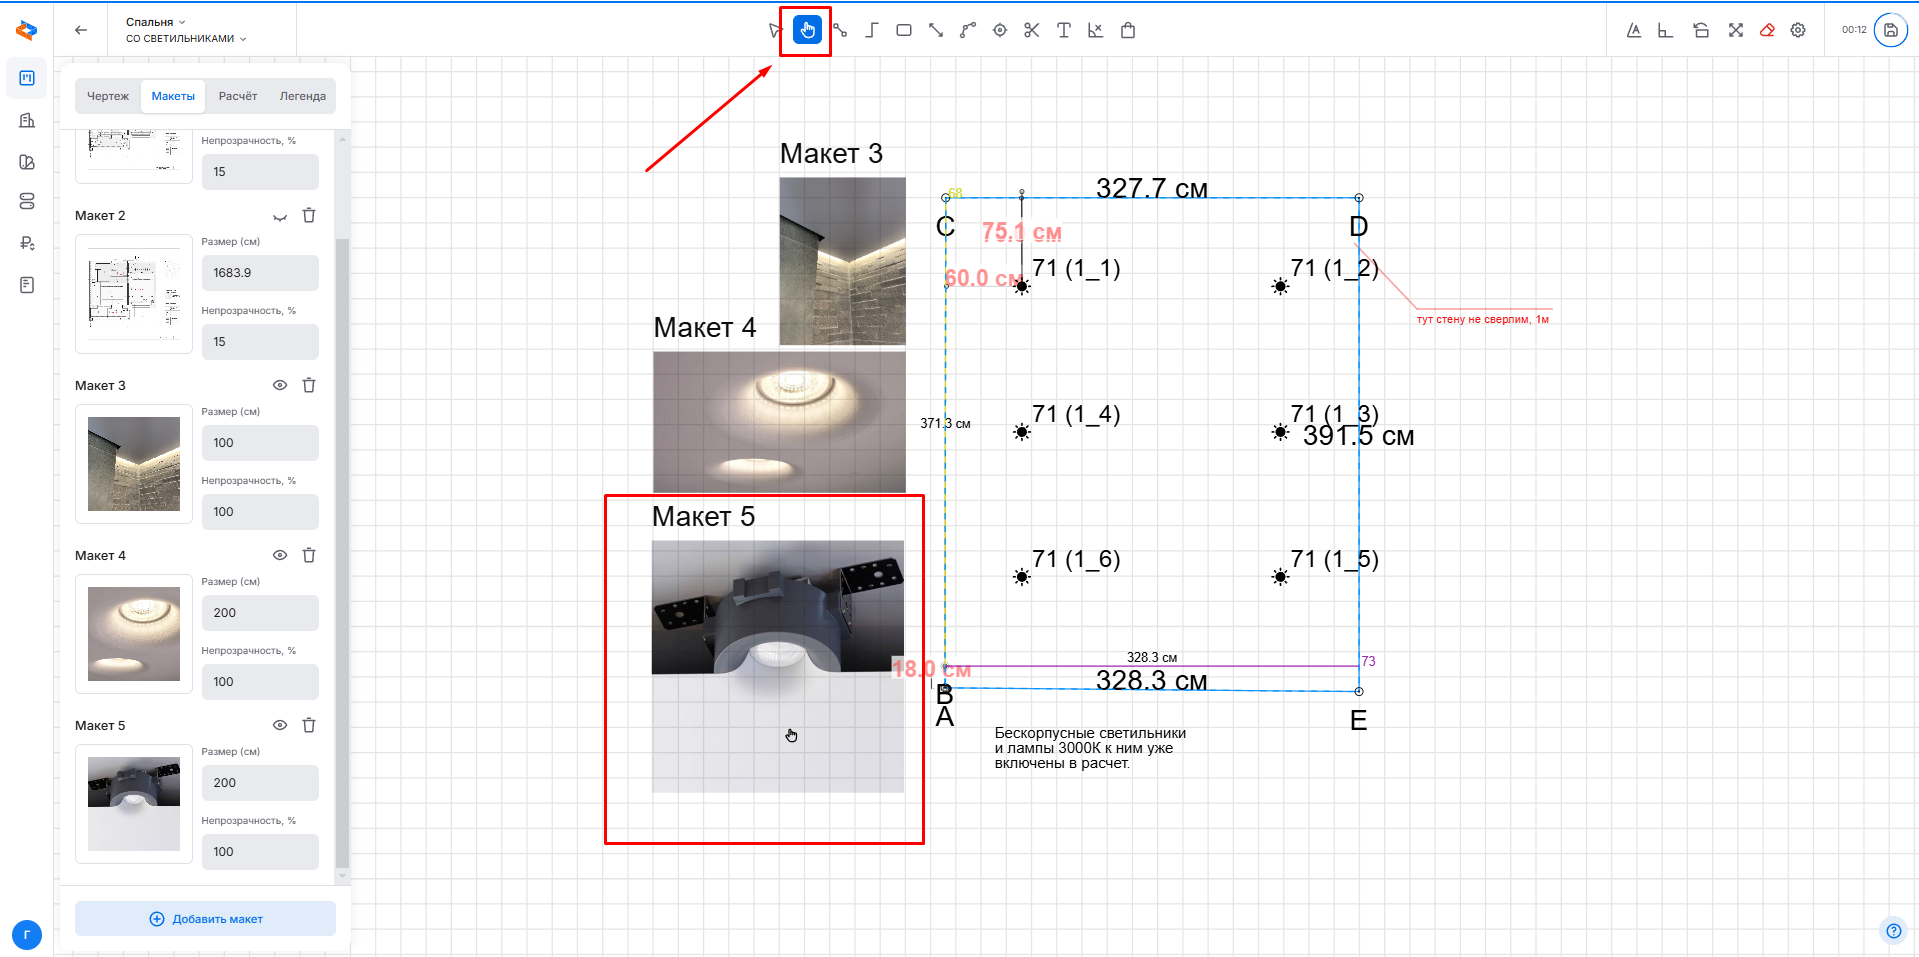Switch to the Чертеж tab

pyautogui.click(x=108, y=96)
